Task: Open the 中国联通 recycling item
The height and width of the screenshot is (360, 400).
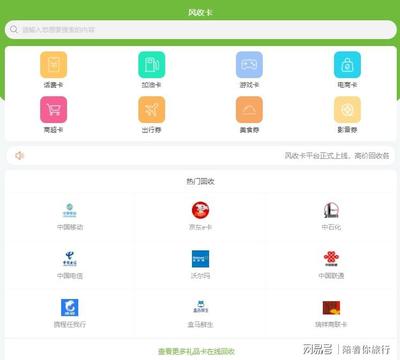Action: (x=331, y=265)
